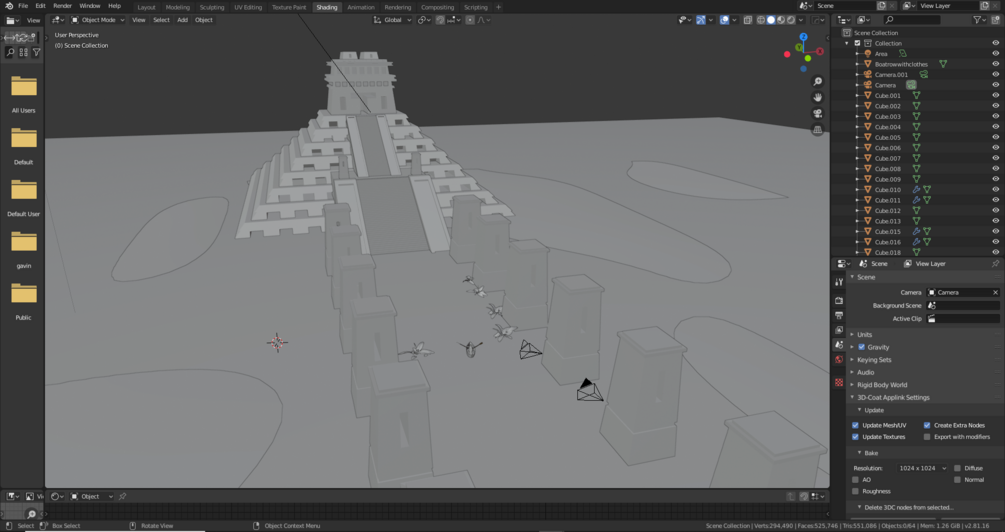Expand the Rigid Body World panel
Viewport: 1005px width, 532px height.
pos(882,385)
